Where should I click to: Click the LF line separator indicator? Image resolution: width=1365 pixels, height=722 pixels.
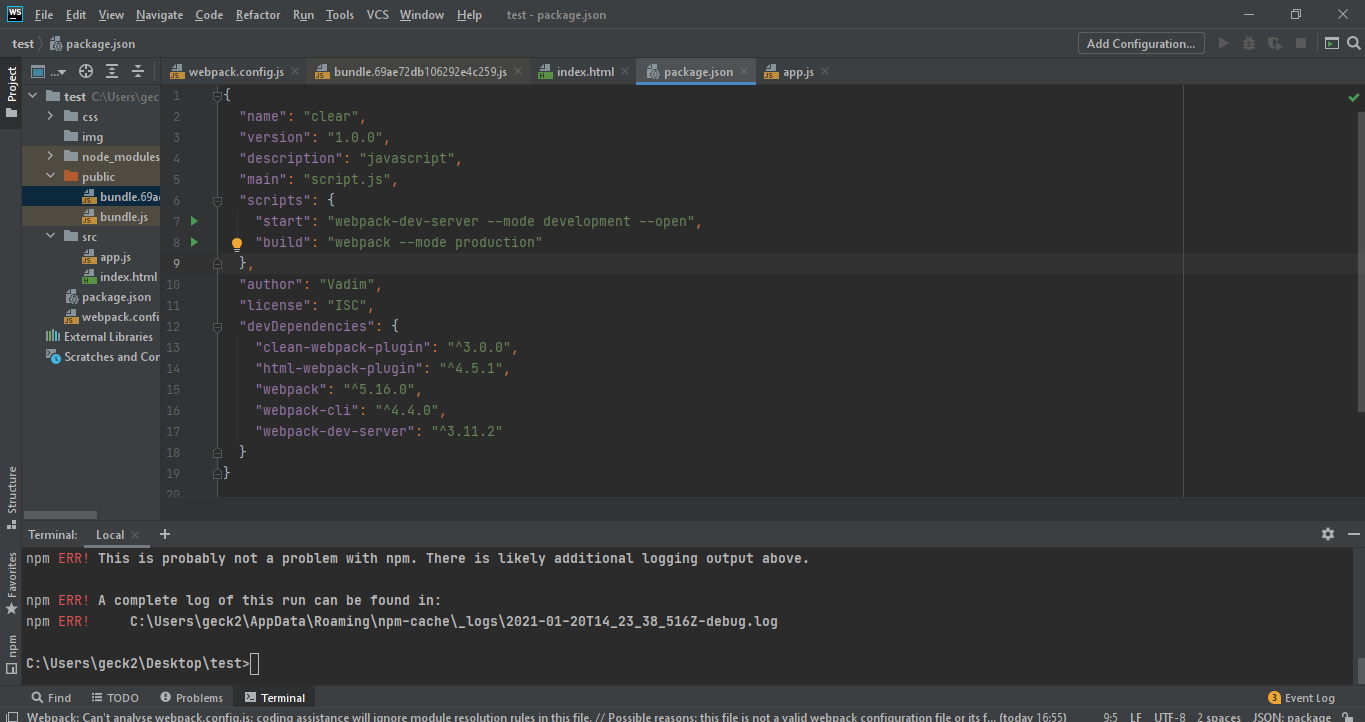pyautogui.click(x=1136, y=717)
